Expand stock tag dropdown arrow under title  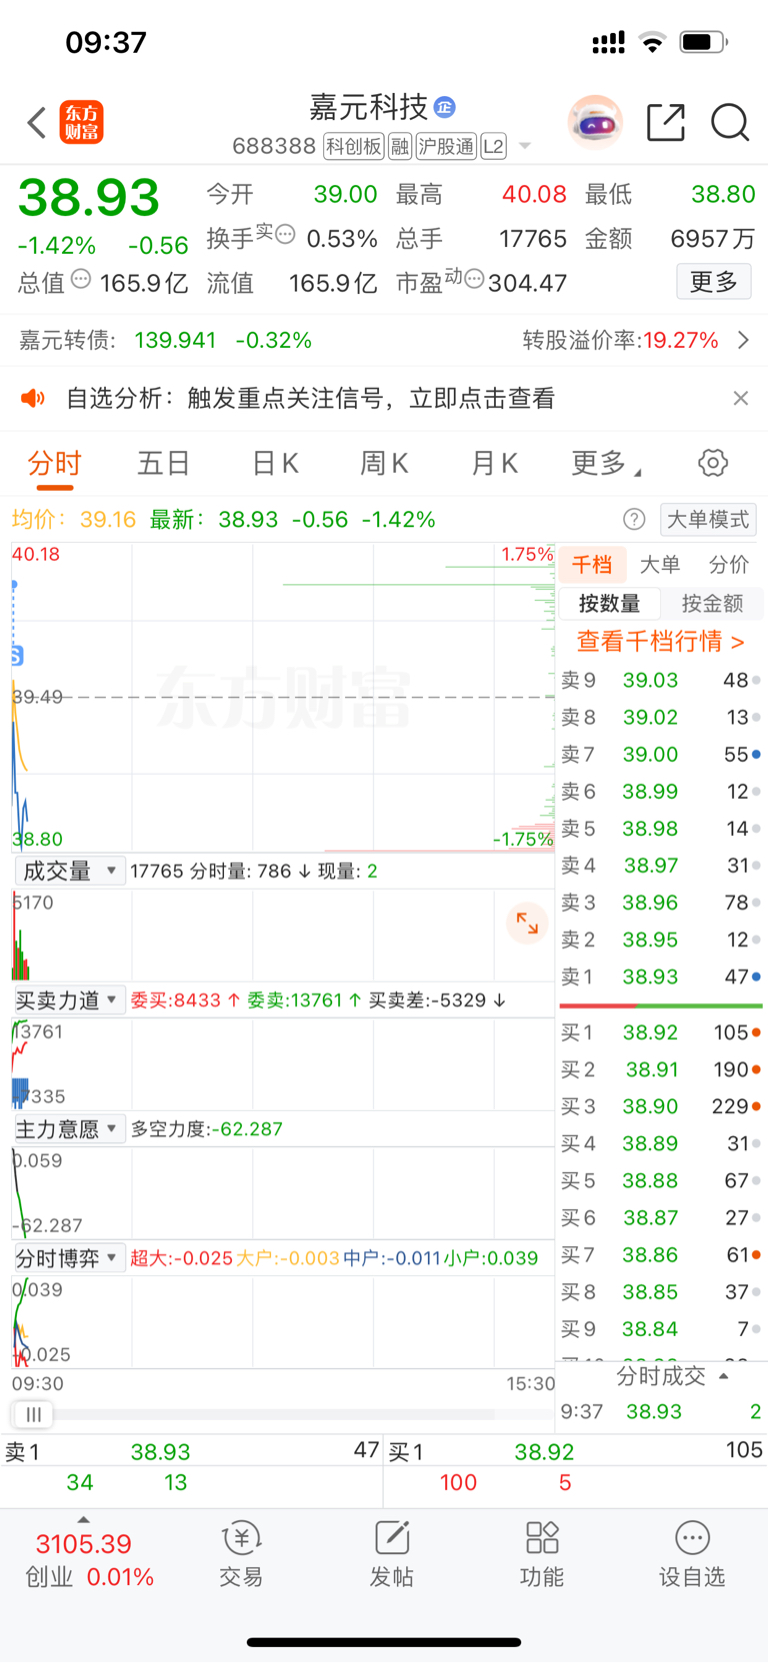[x=525, y=147]
